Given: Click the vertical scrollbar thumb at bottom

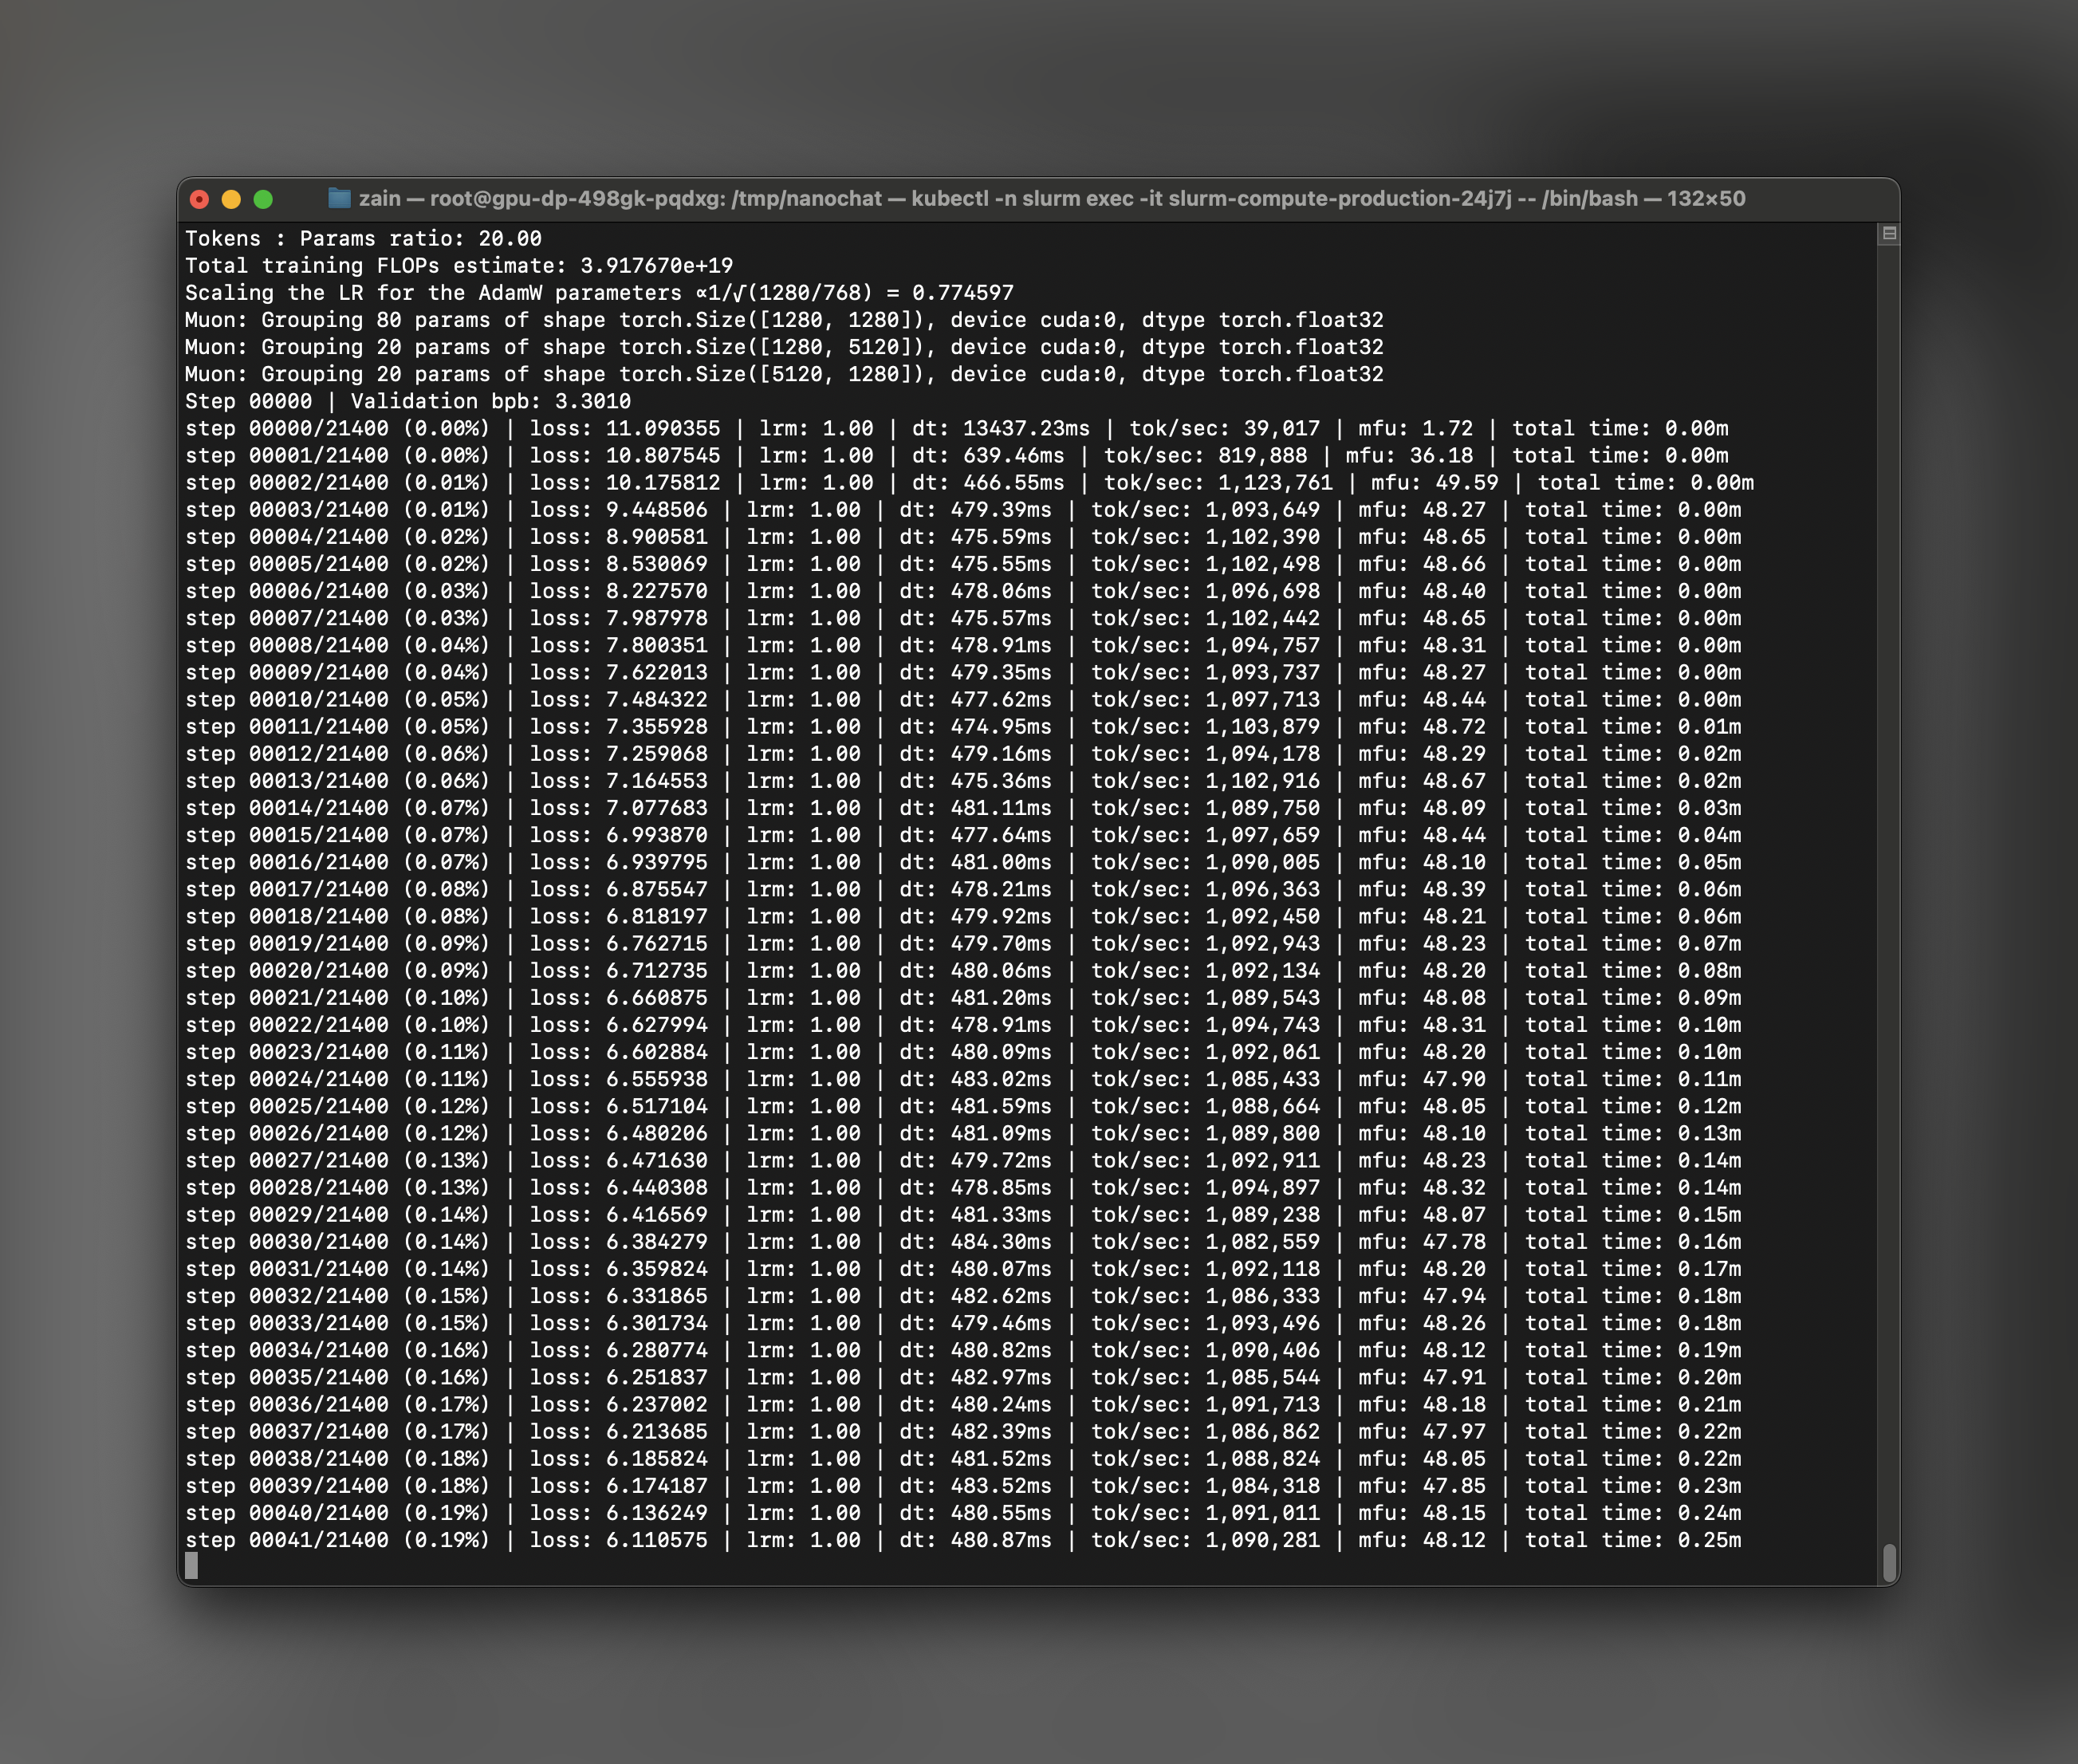Looking at the screenshot, I should click(x=1889, y=1563).
